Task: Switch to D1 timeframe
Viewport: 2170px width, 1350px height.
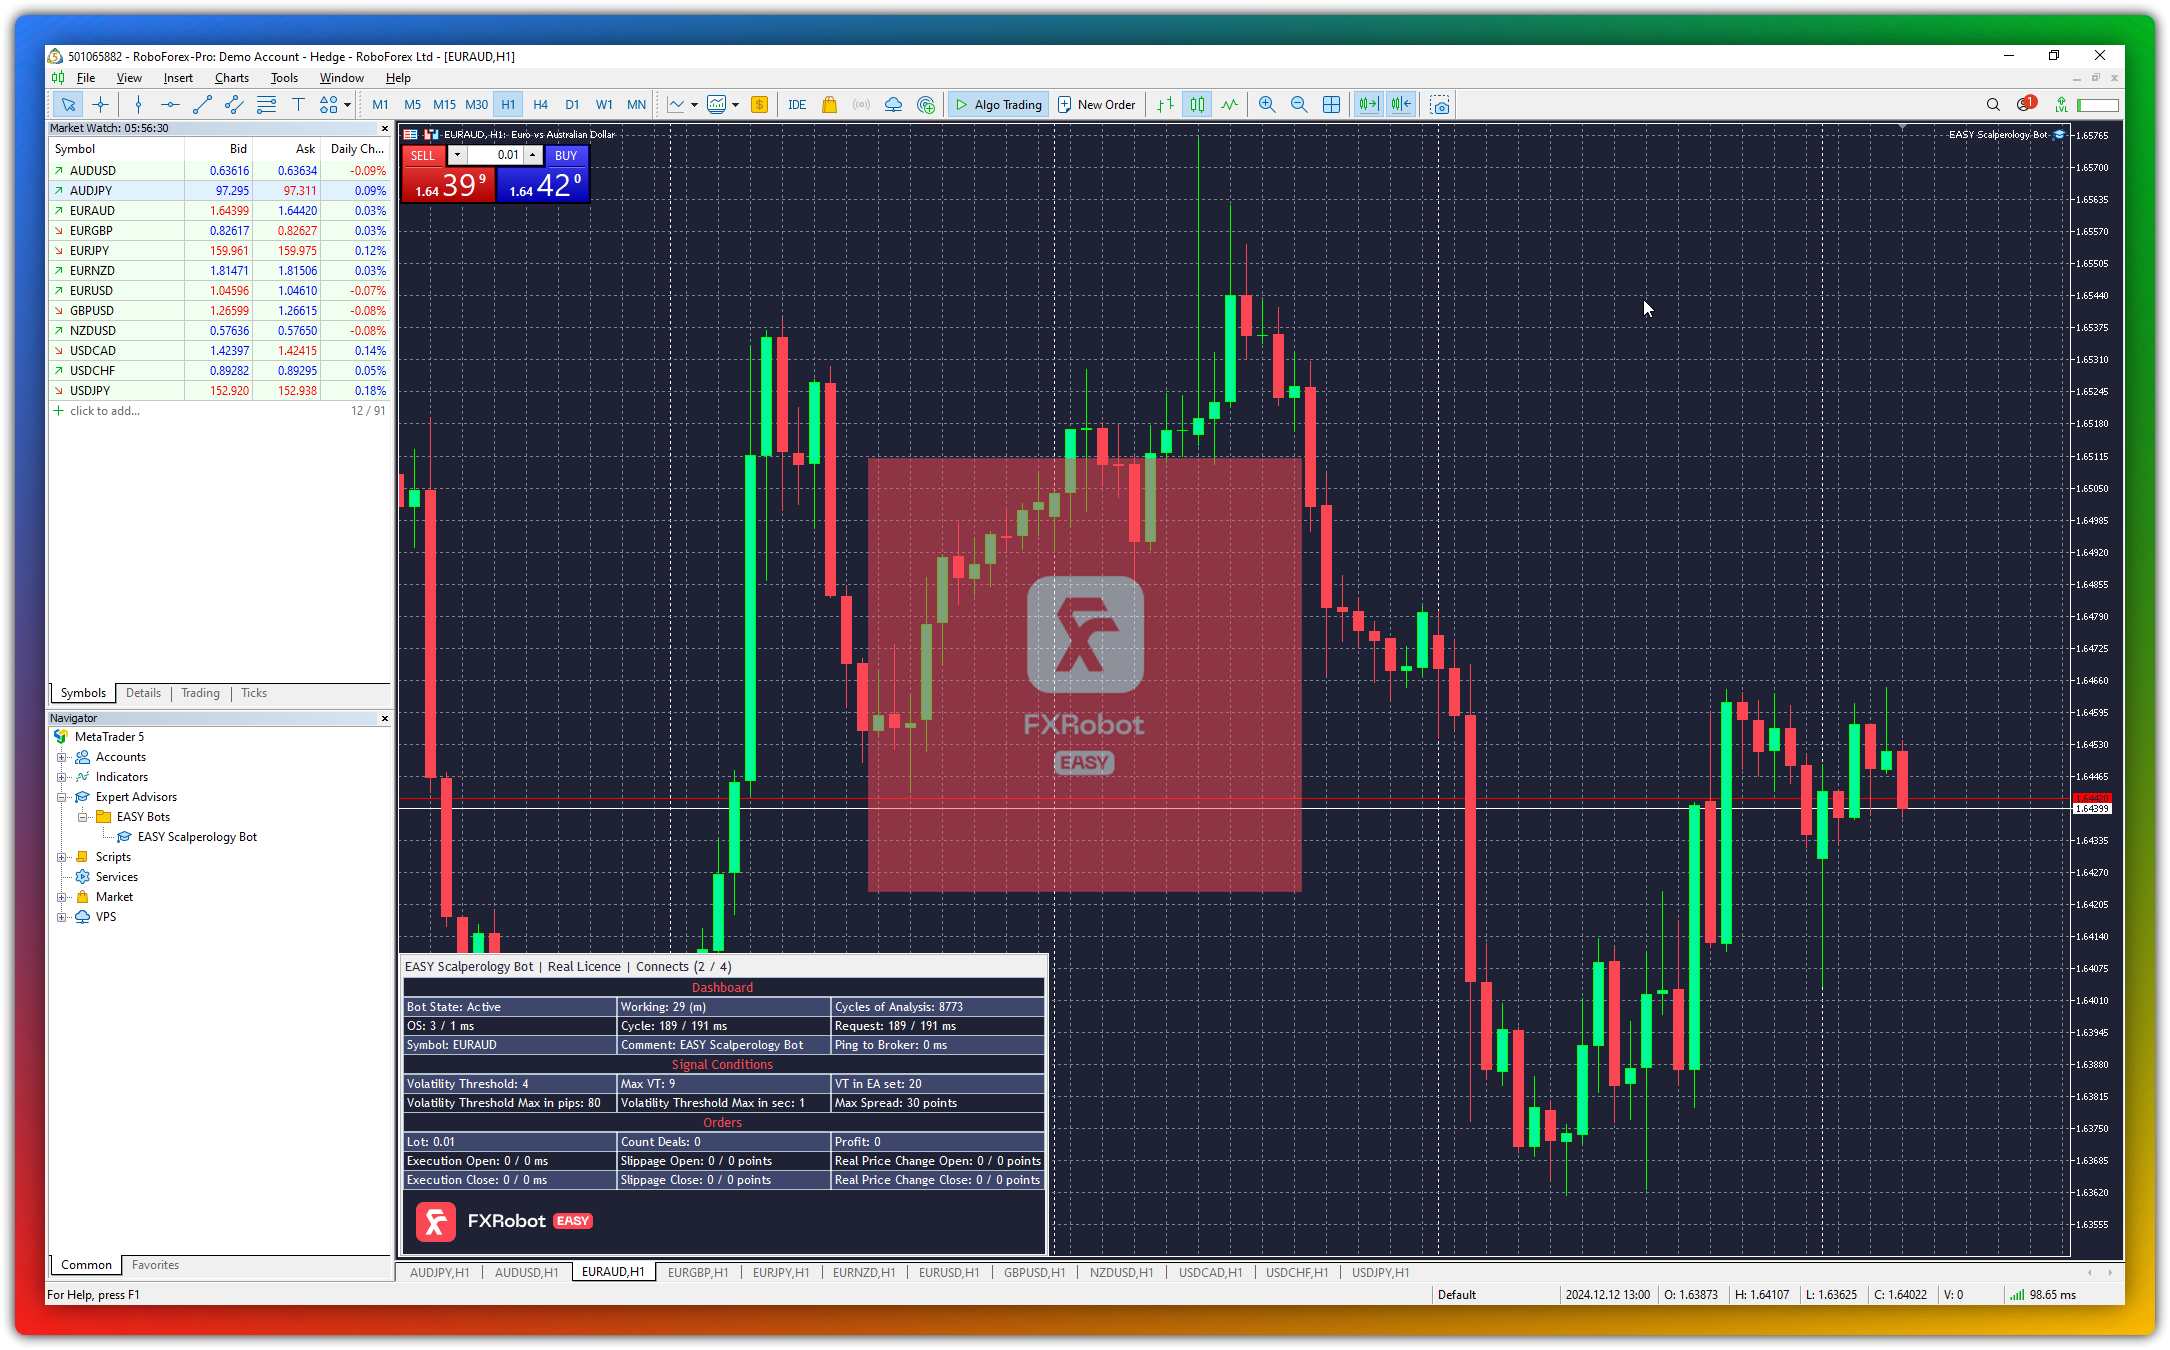Action: (572, 104)
